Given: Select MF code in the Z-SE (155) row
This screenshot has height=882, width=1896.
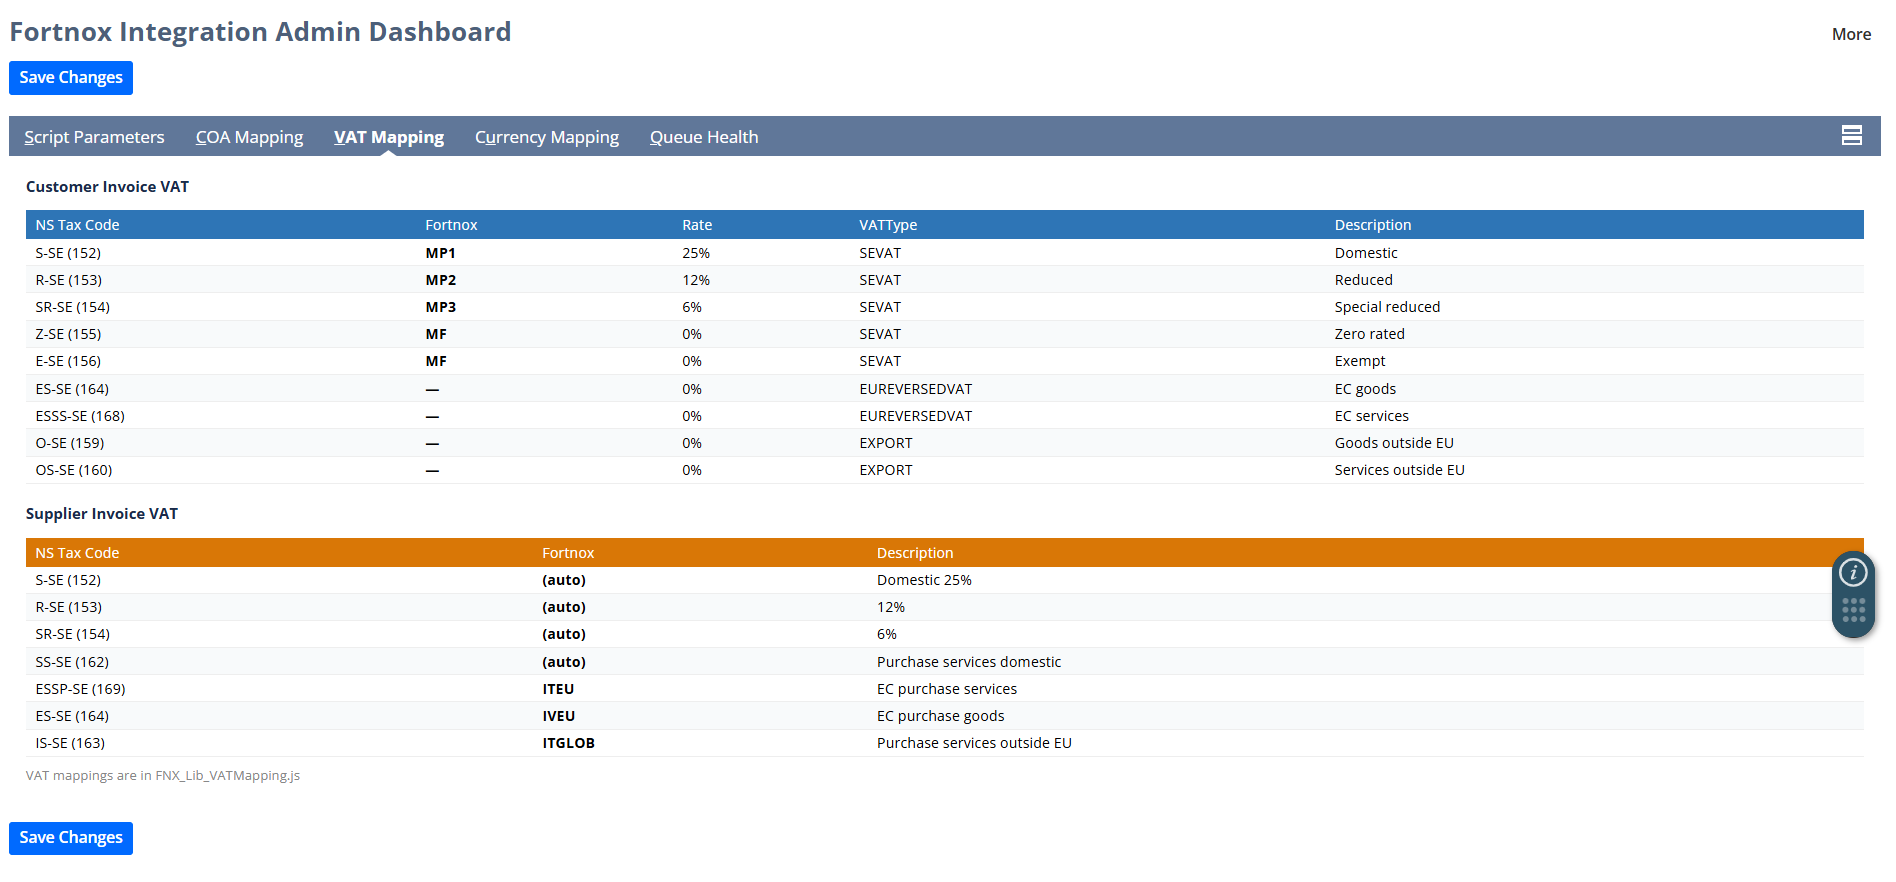Looking at the screenshot, I should [436, 334].
